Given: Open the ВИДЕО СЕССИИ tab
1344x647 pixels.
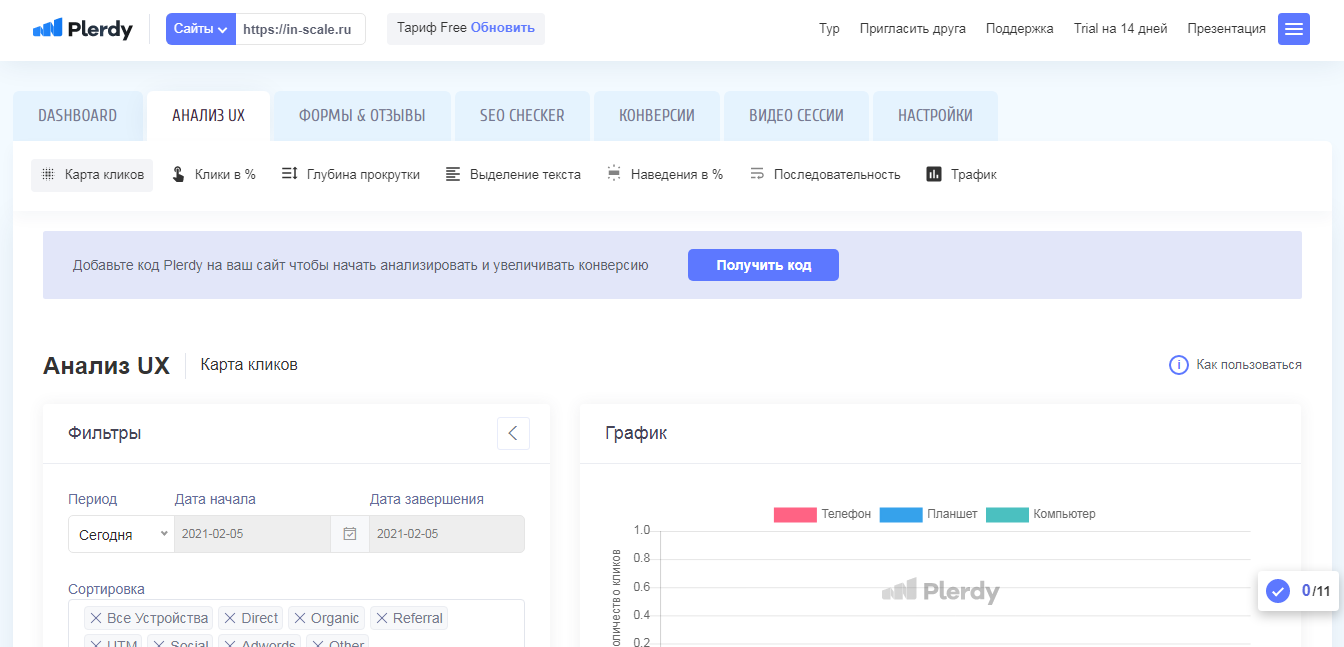Looking at the screenshot, I should coord(796,116).
